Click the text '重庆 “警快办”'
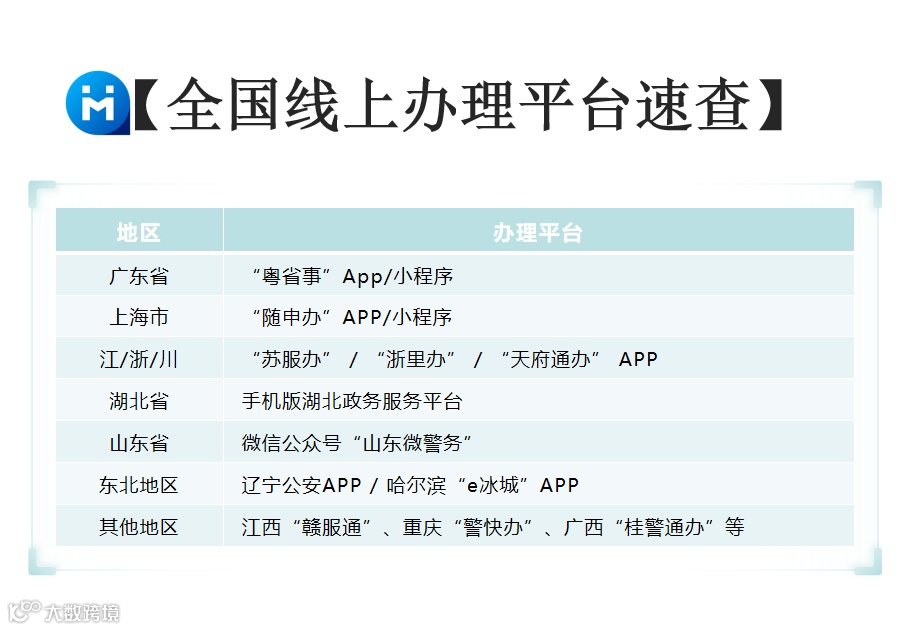The width and height of the screenshot is (916, 630). pyautogui.click(x=468, y=527)
